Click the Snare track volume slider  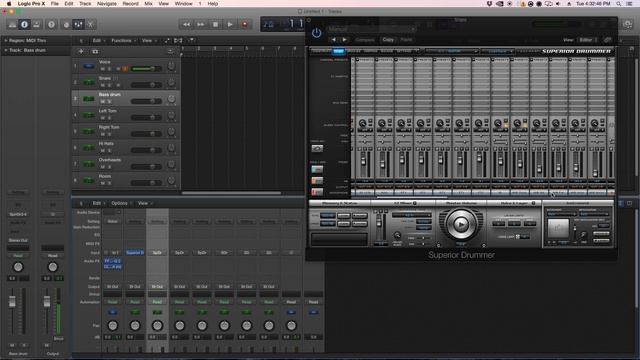tap(146, 85)
